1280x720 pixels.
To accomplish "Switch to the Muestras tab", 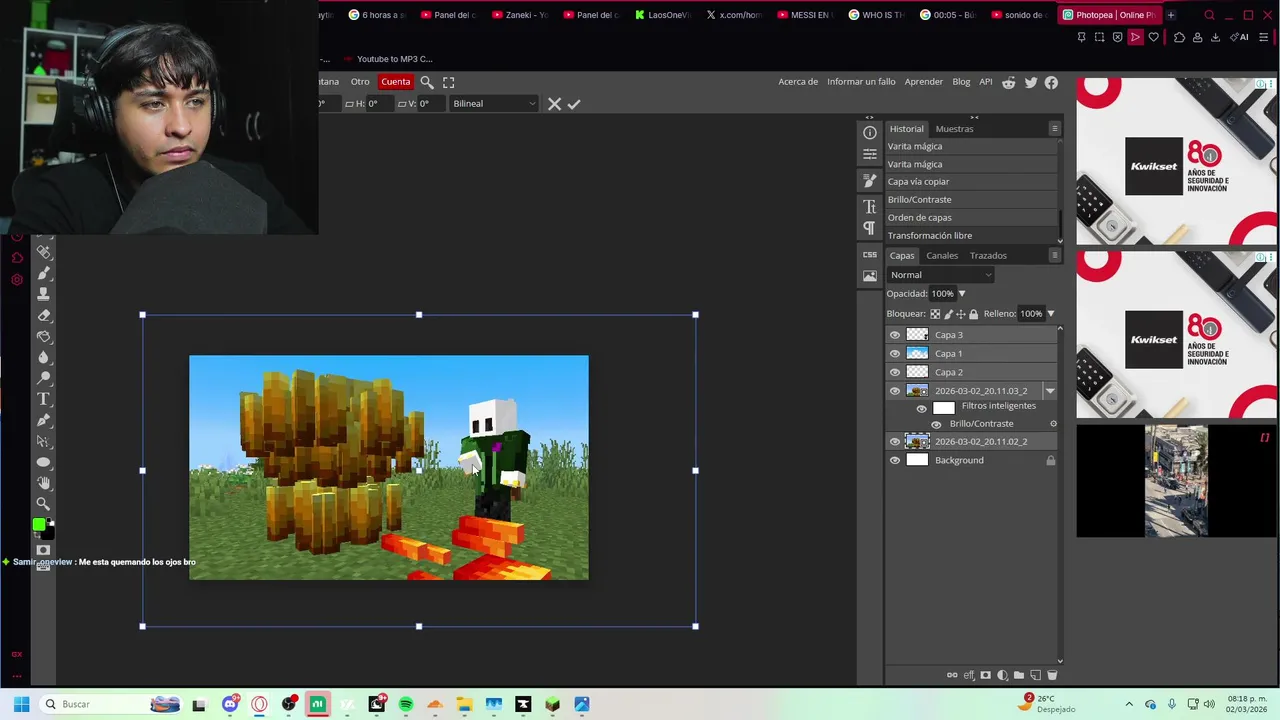I will [x=954, y=129].
